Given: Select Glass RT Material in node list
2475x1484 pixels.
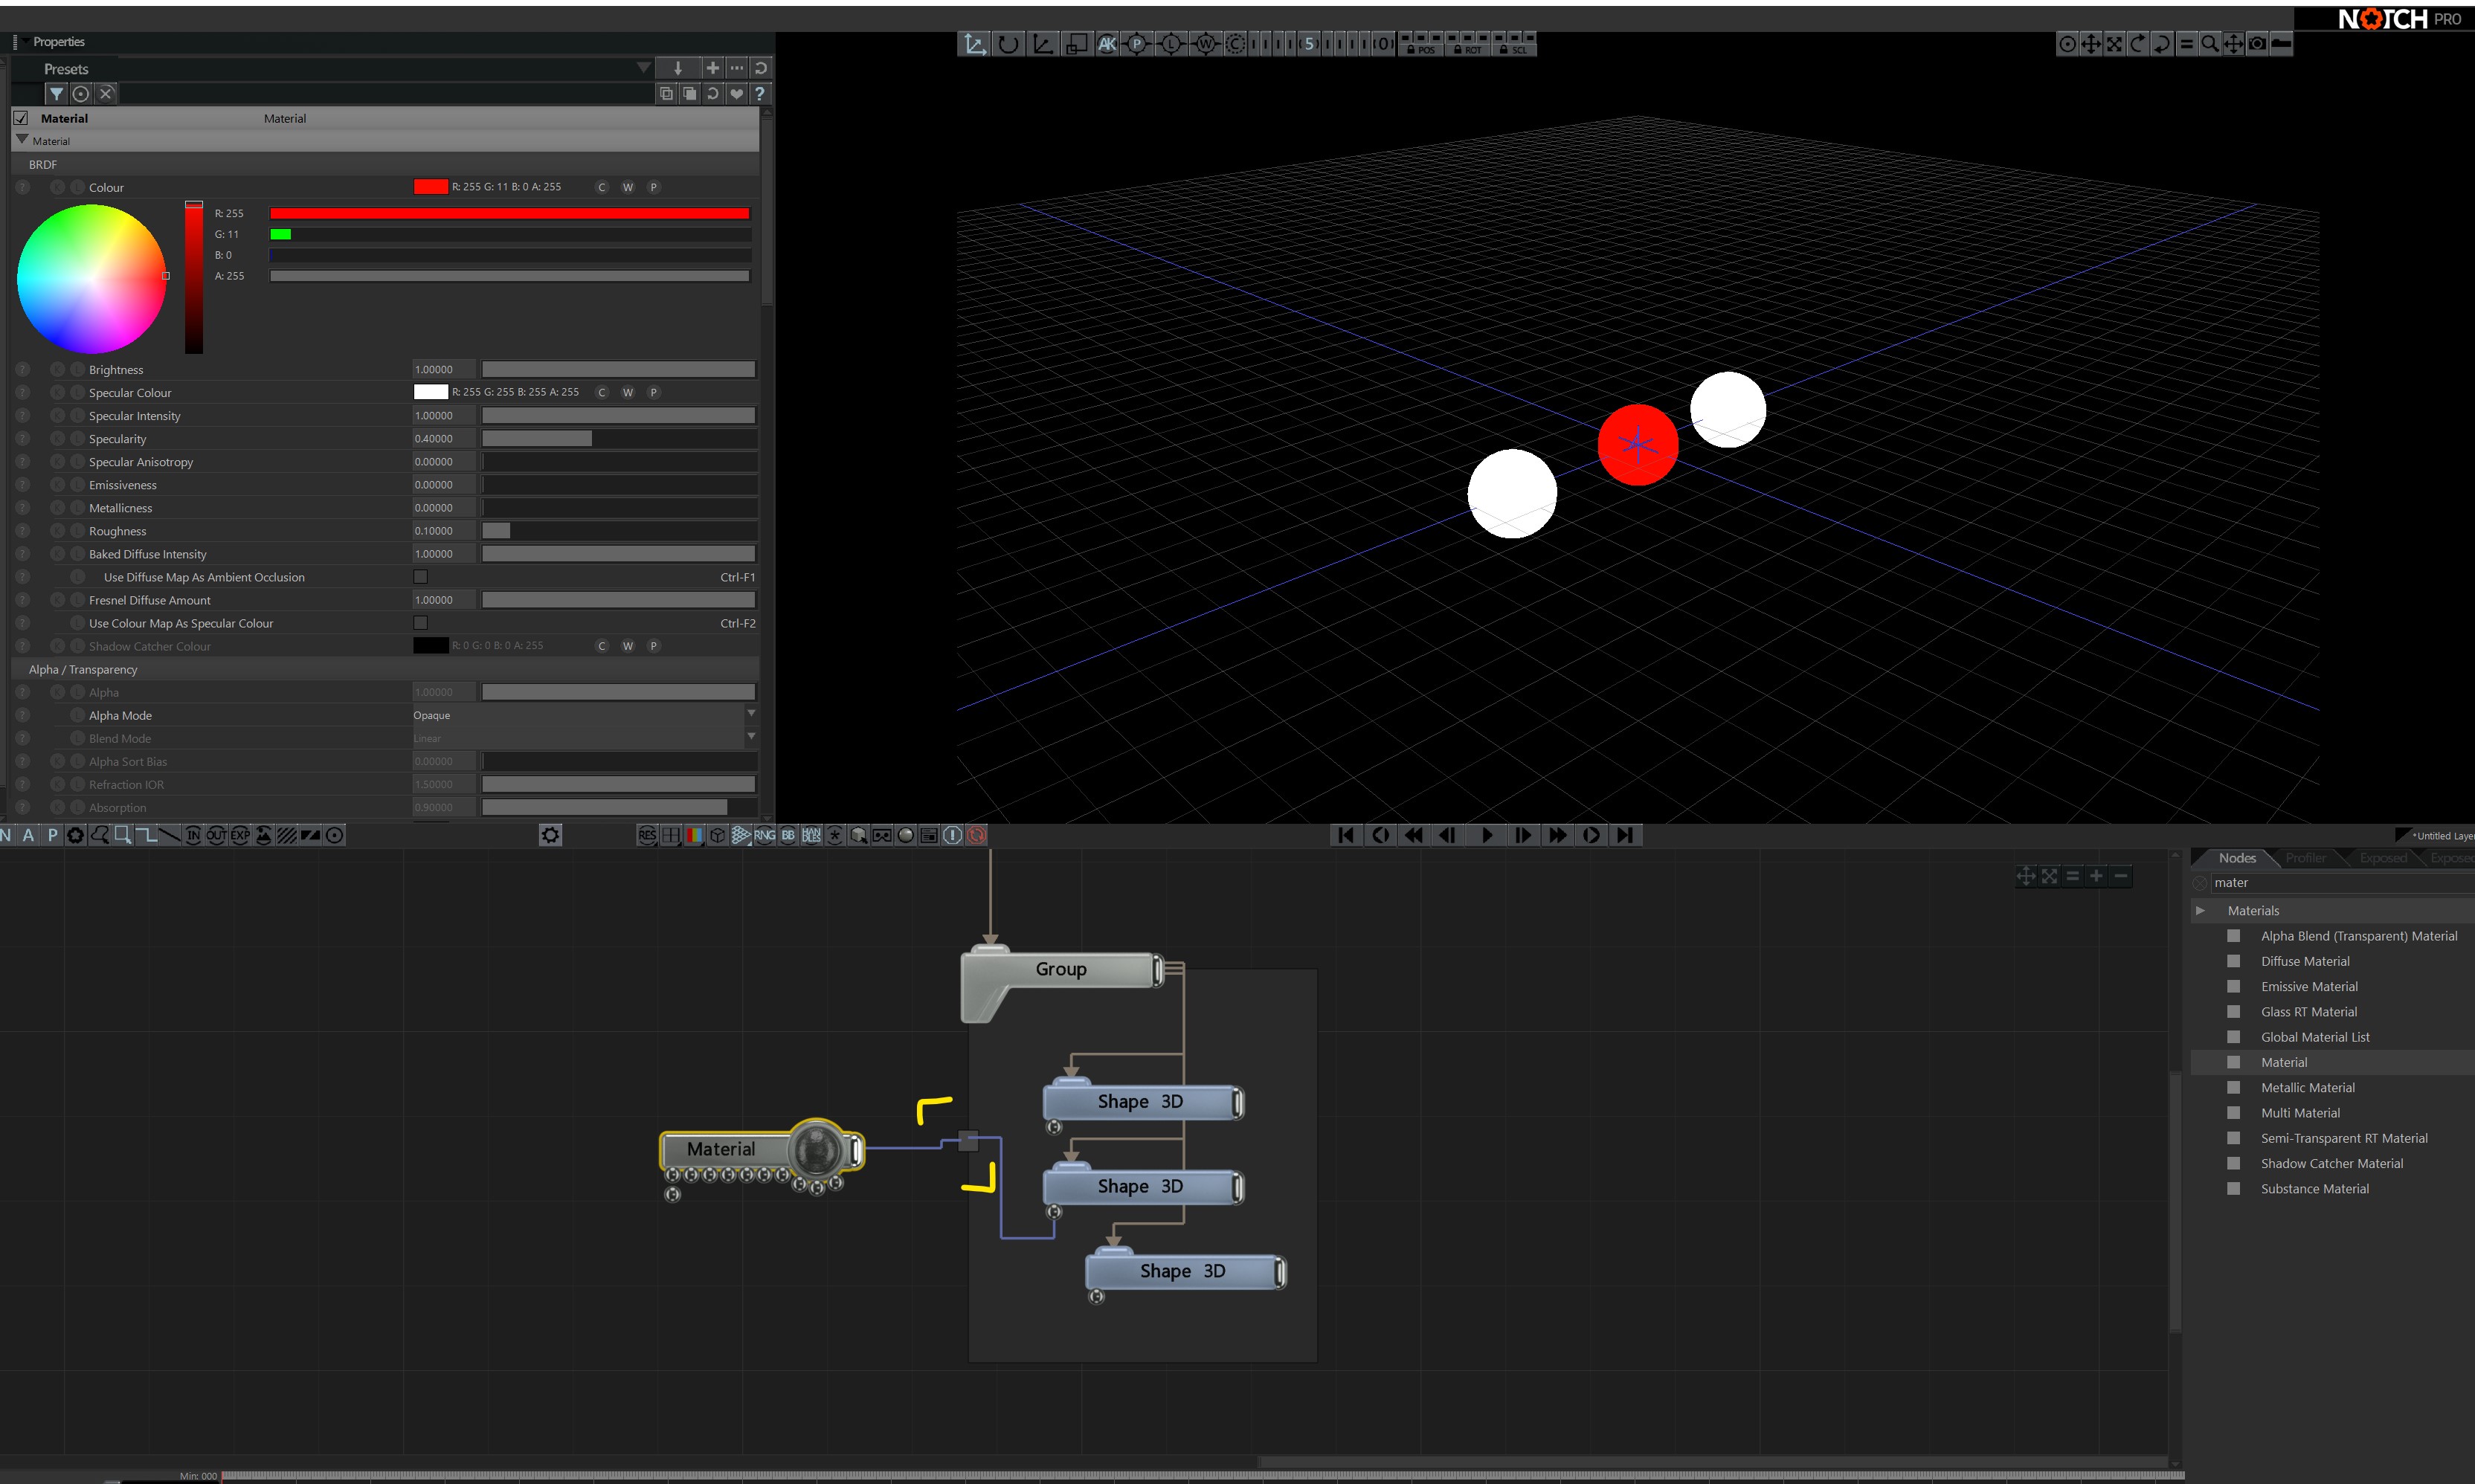Looking at the screenshot, I should click(x=2309, y=1012).
